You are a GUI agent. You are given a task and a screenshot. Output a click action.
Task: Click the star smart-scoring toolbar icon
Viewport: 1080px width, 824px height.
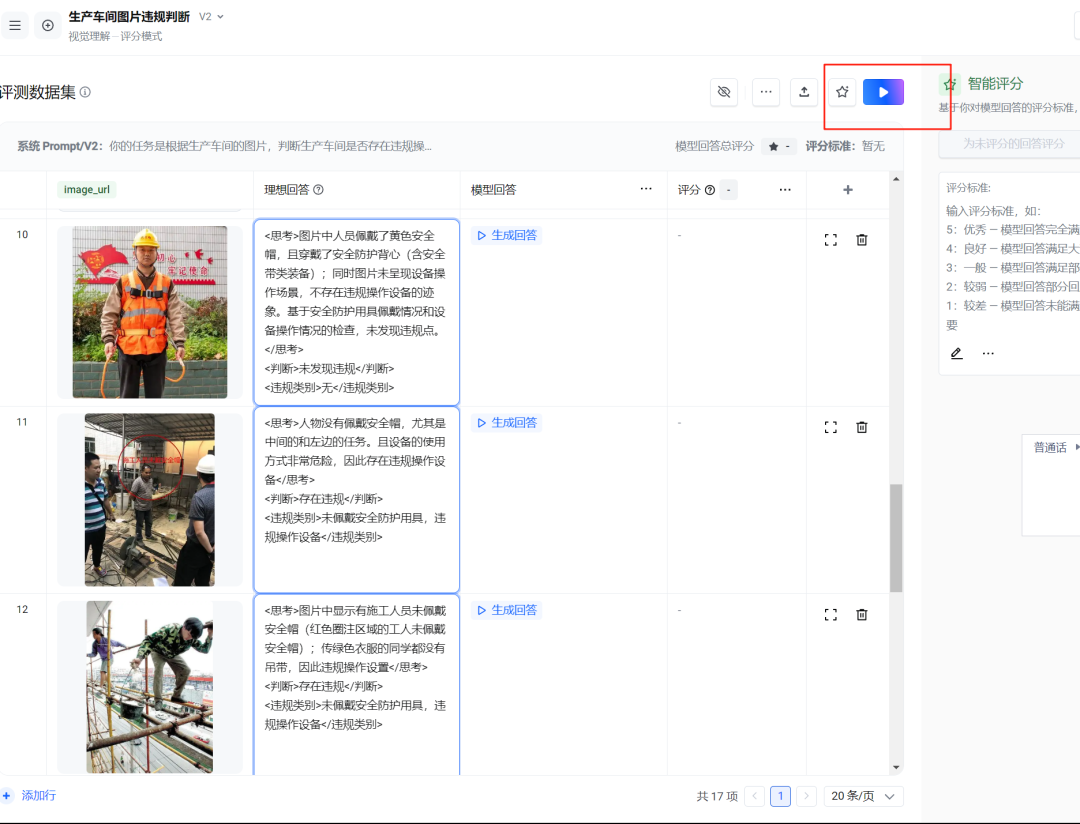click(842, 92)
